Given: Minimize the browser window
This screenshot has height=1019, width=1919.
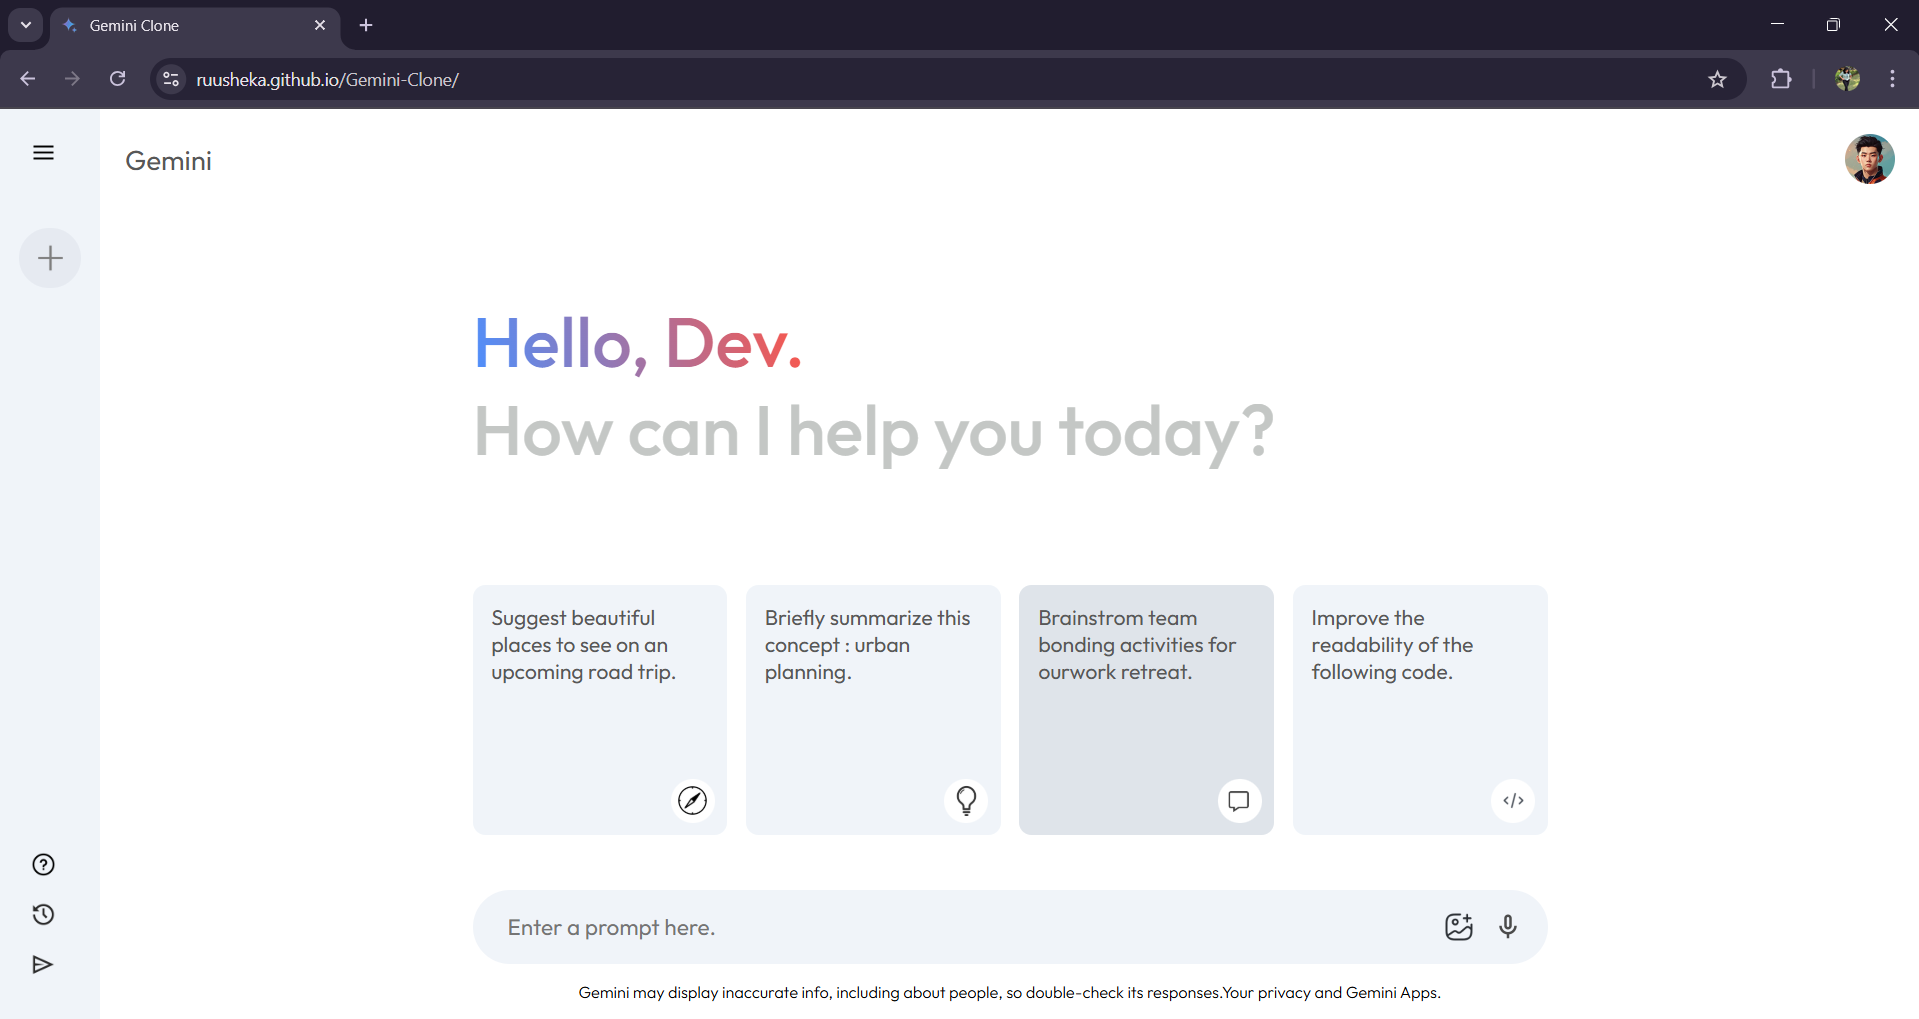Looking at the screenshot, I should click(1777, 24).
